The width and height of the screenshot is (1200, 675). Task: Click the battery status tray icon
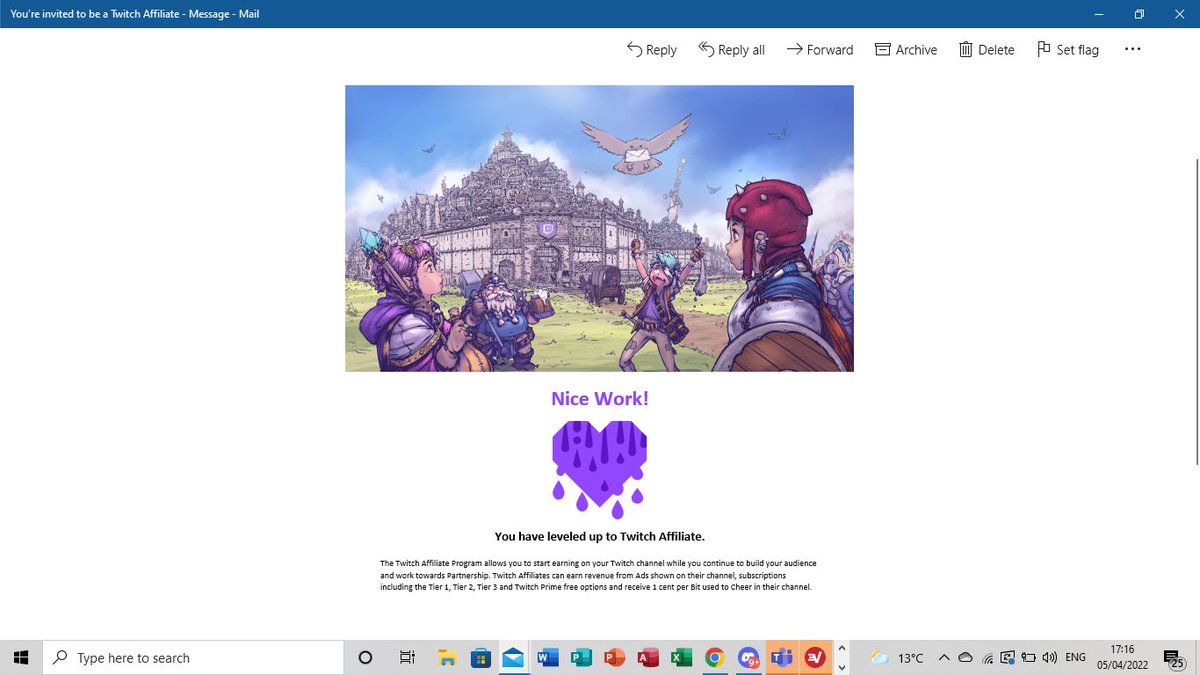click(x=1027, y=658)
